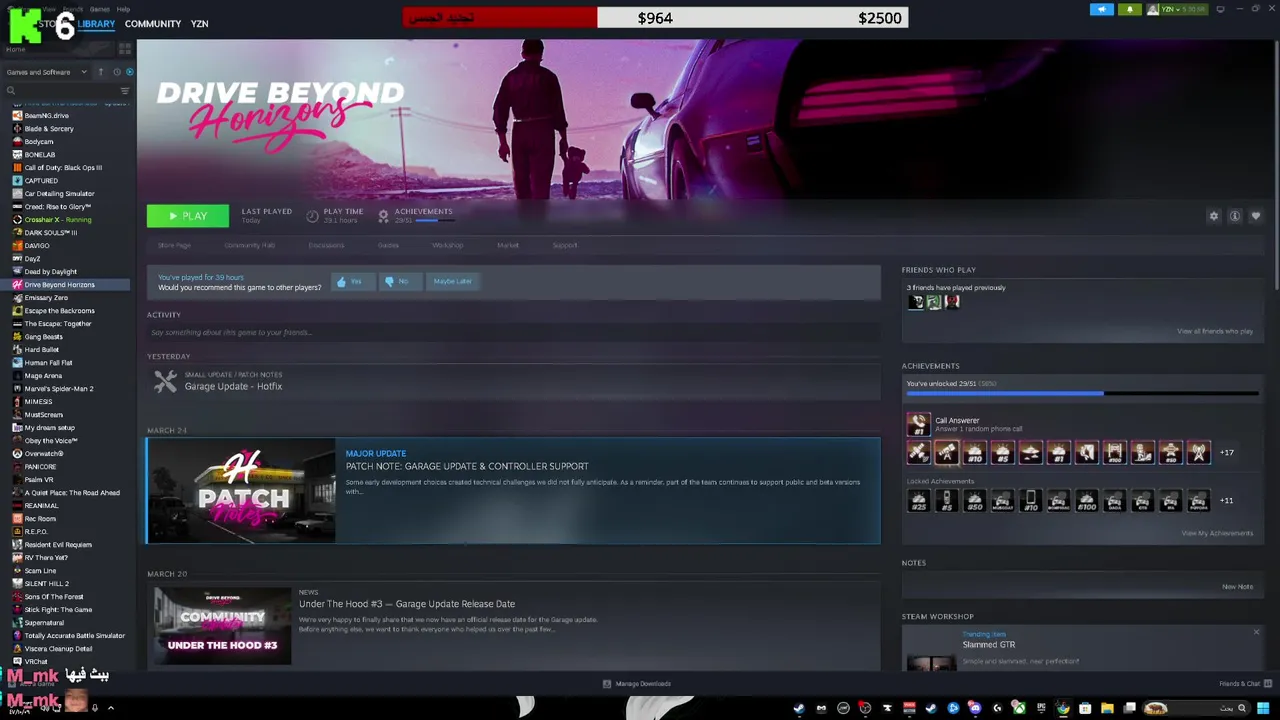Image resolution: width=1280 pixels, height=720 pixels.
Task: Expand +17 more unlocked achievements
Action: 1226,453
